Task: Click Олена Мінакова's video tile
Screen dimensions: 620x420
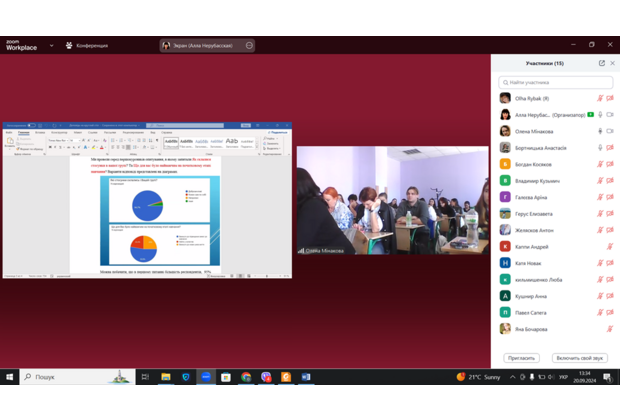Action: point(393,201)
